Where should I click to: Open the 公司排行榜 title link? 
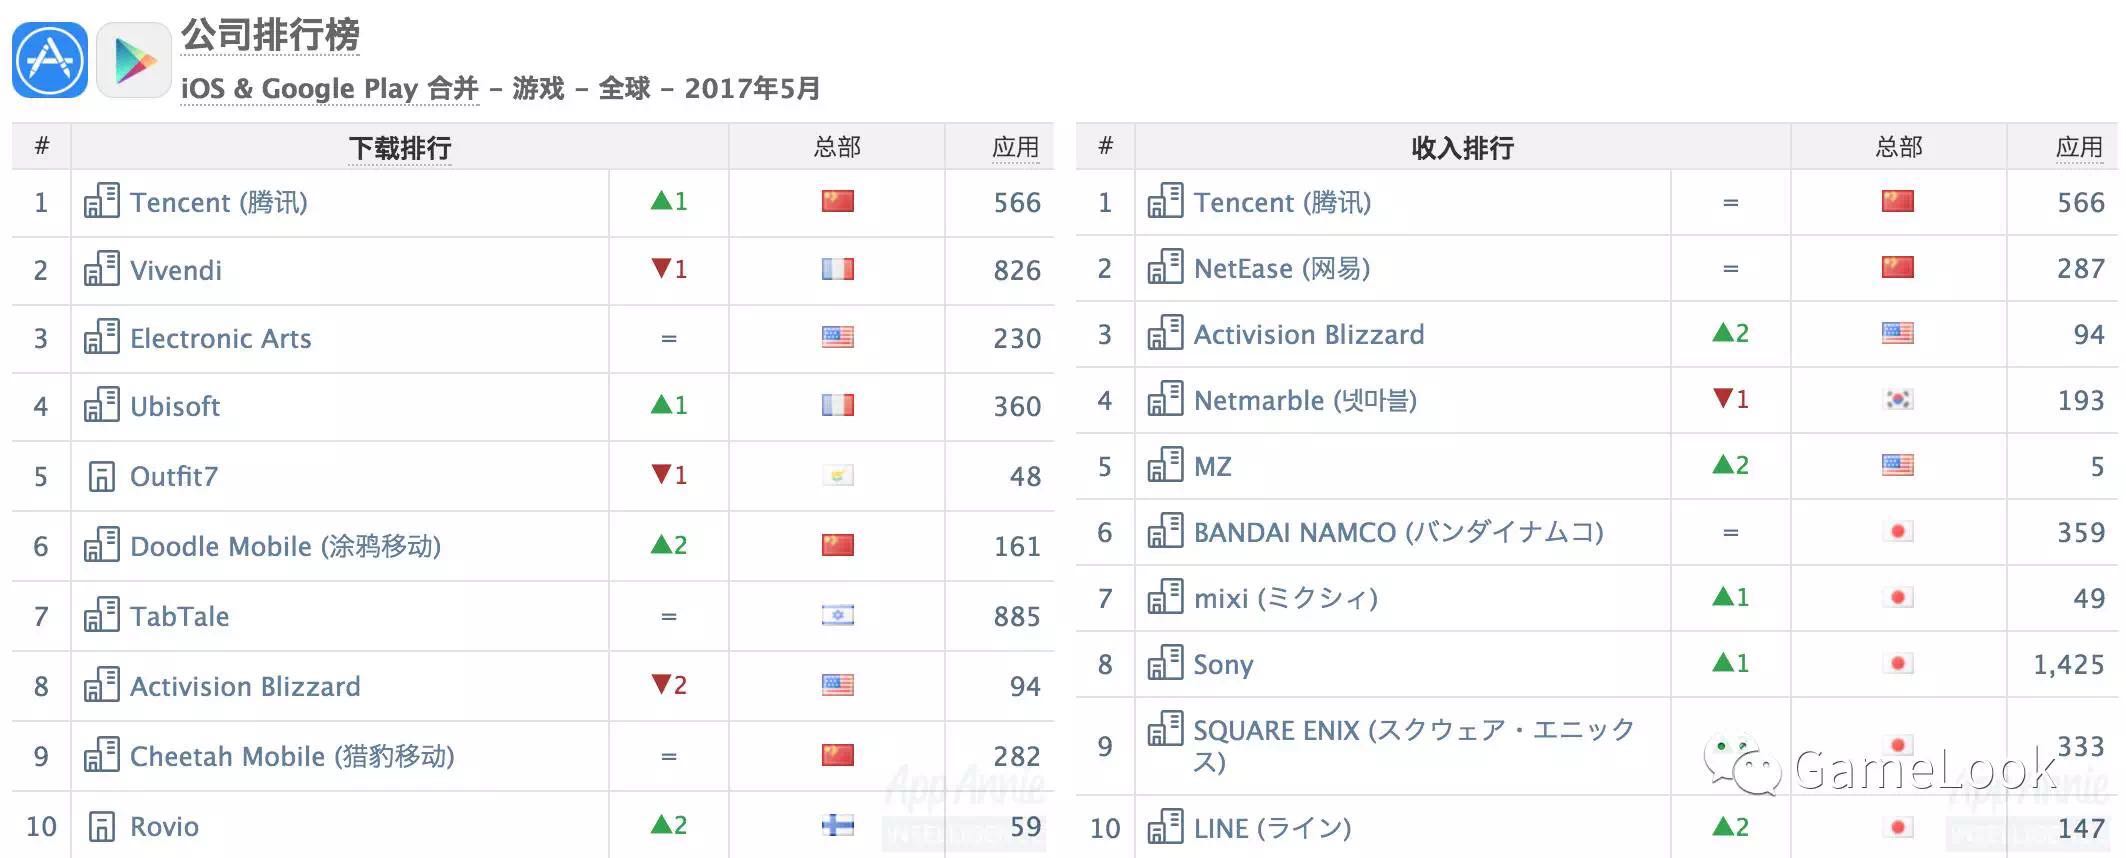(270, 35)
